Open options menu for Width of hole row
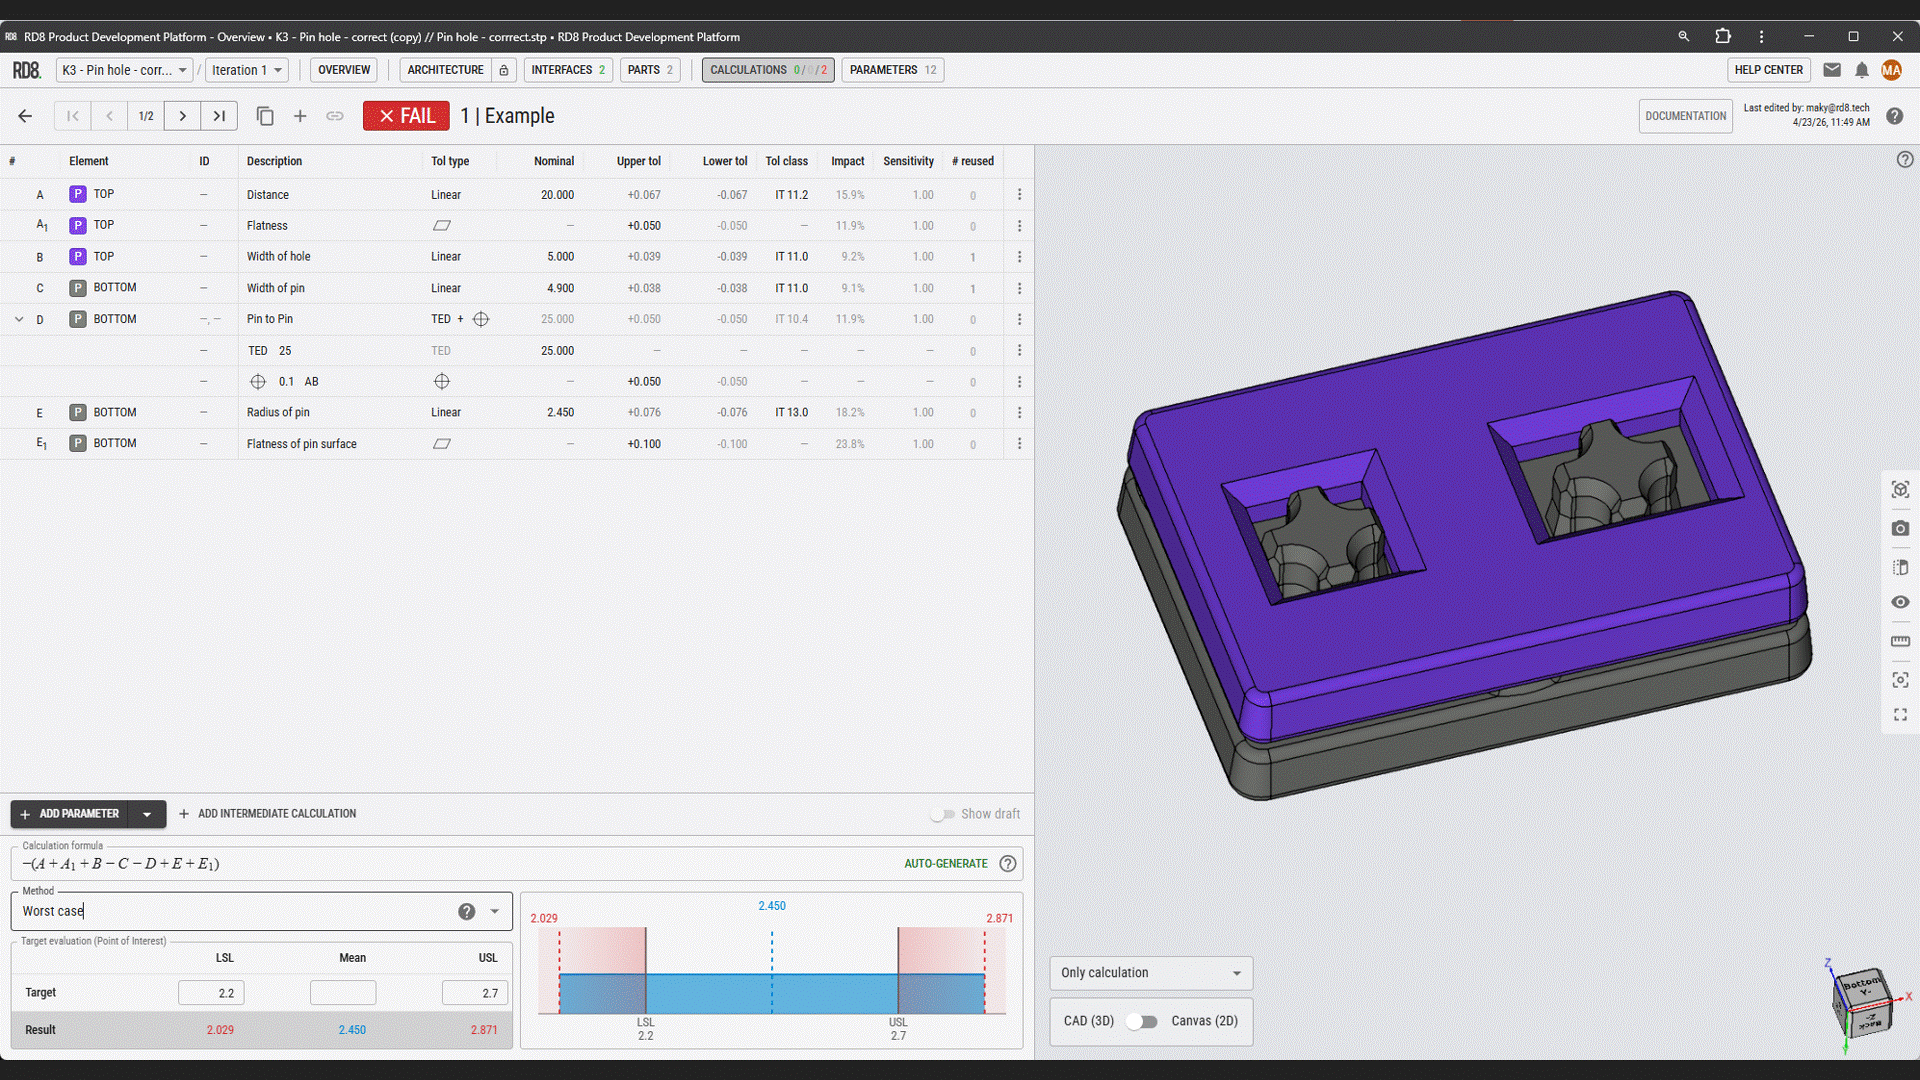Viewport: 1920px width, 1080px height. pyautogui.click(x=1019, y=257)
